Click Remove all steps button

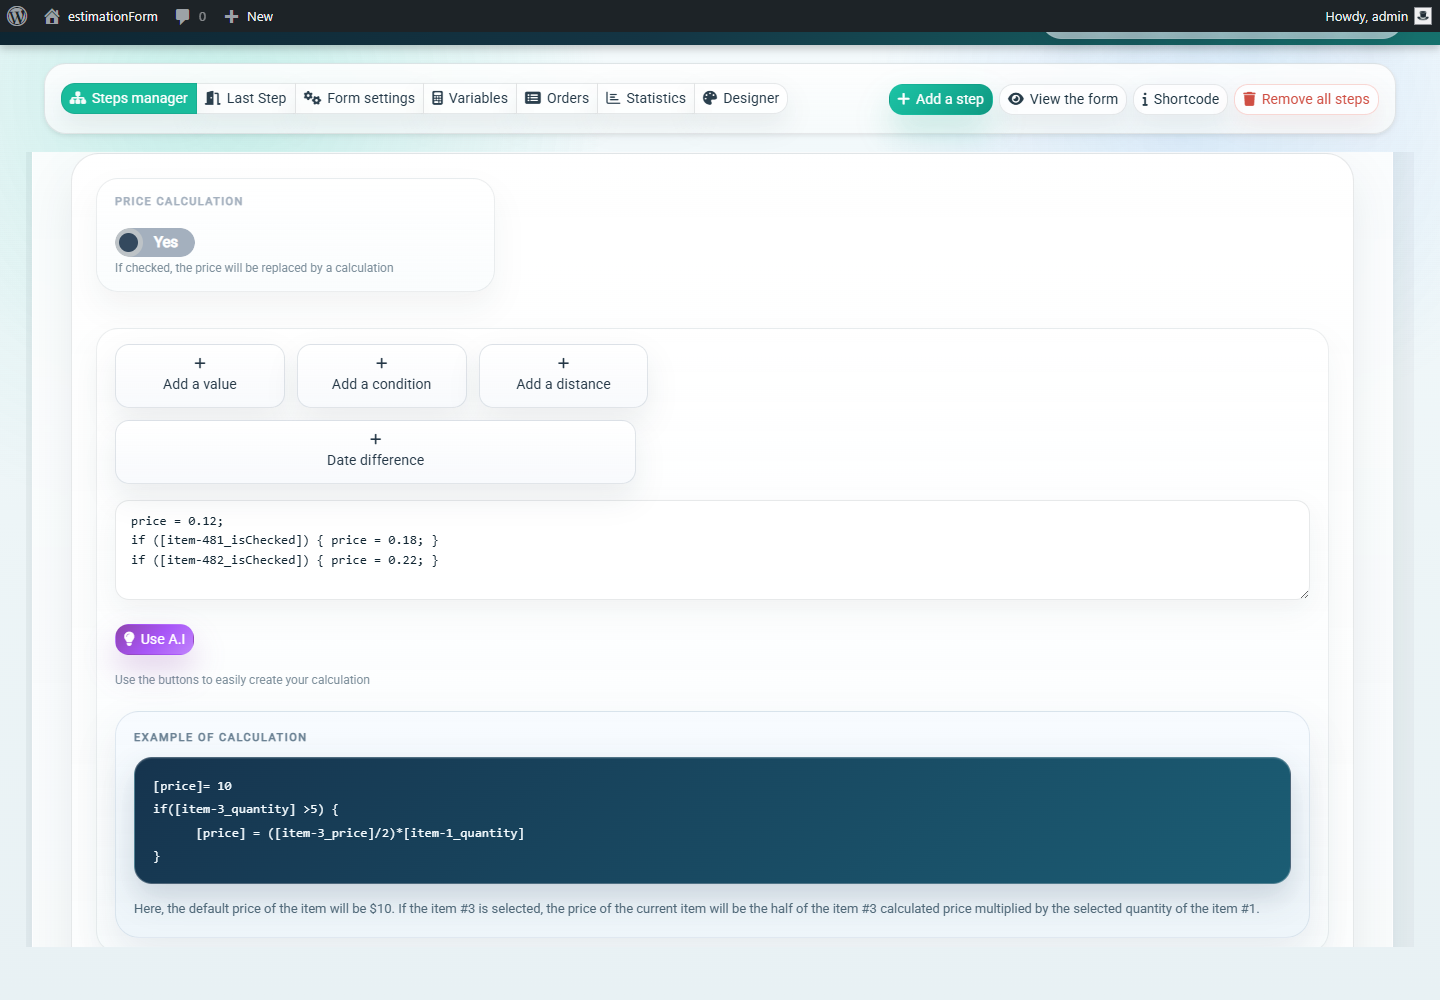click(x=1306, y=99)
